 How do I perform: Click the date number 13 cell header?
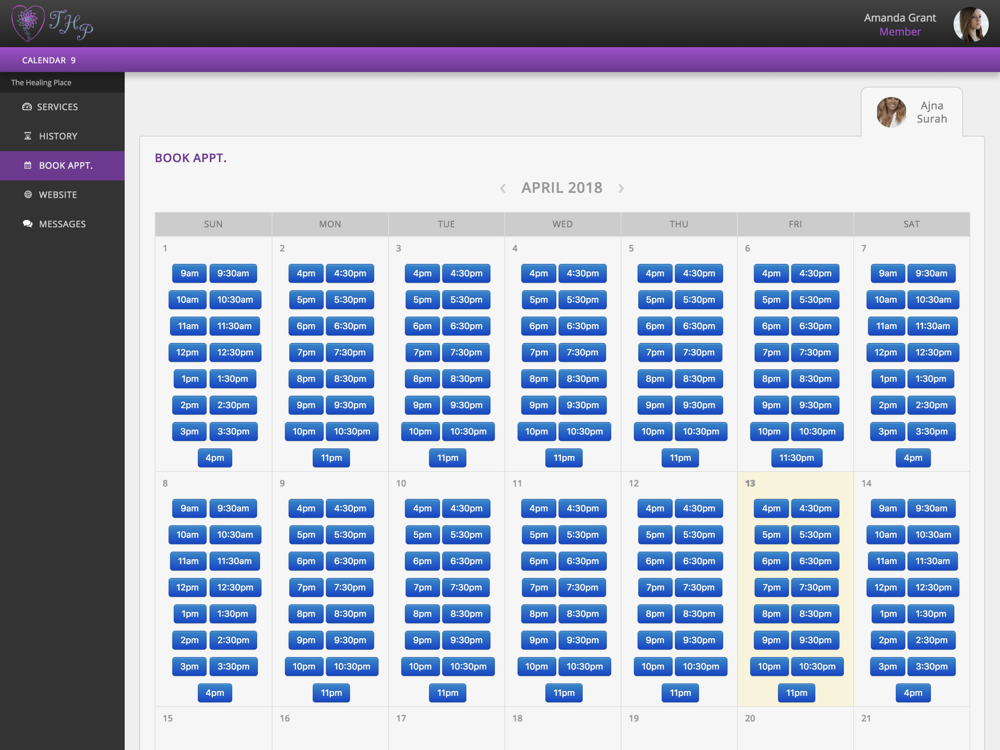pos(750,483)
